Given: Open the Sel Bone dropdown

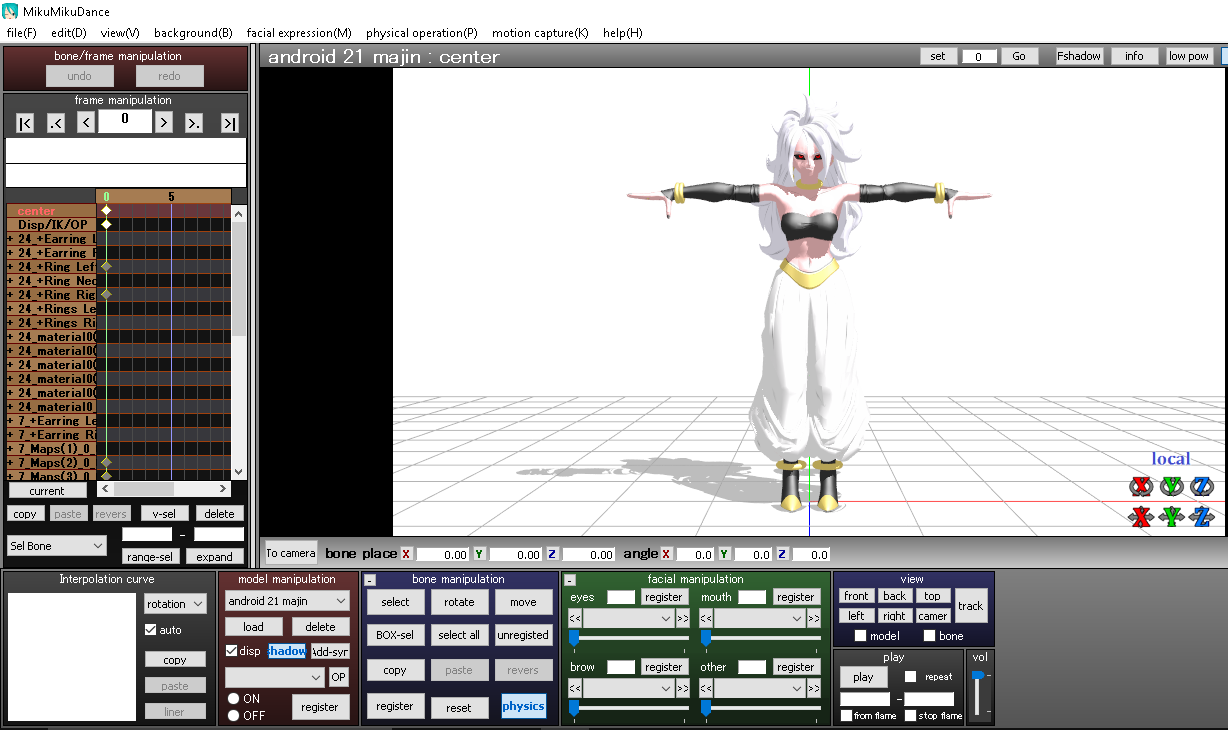Looking at the screenshot, I should 55,544.
